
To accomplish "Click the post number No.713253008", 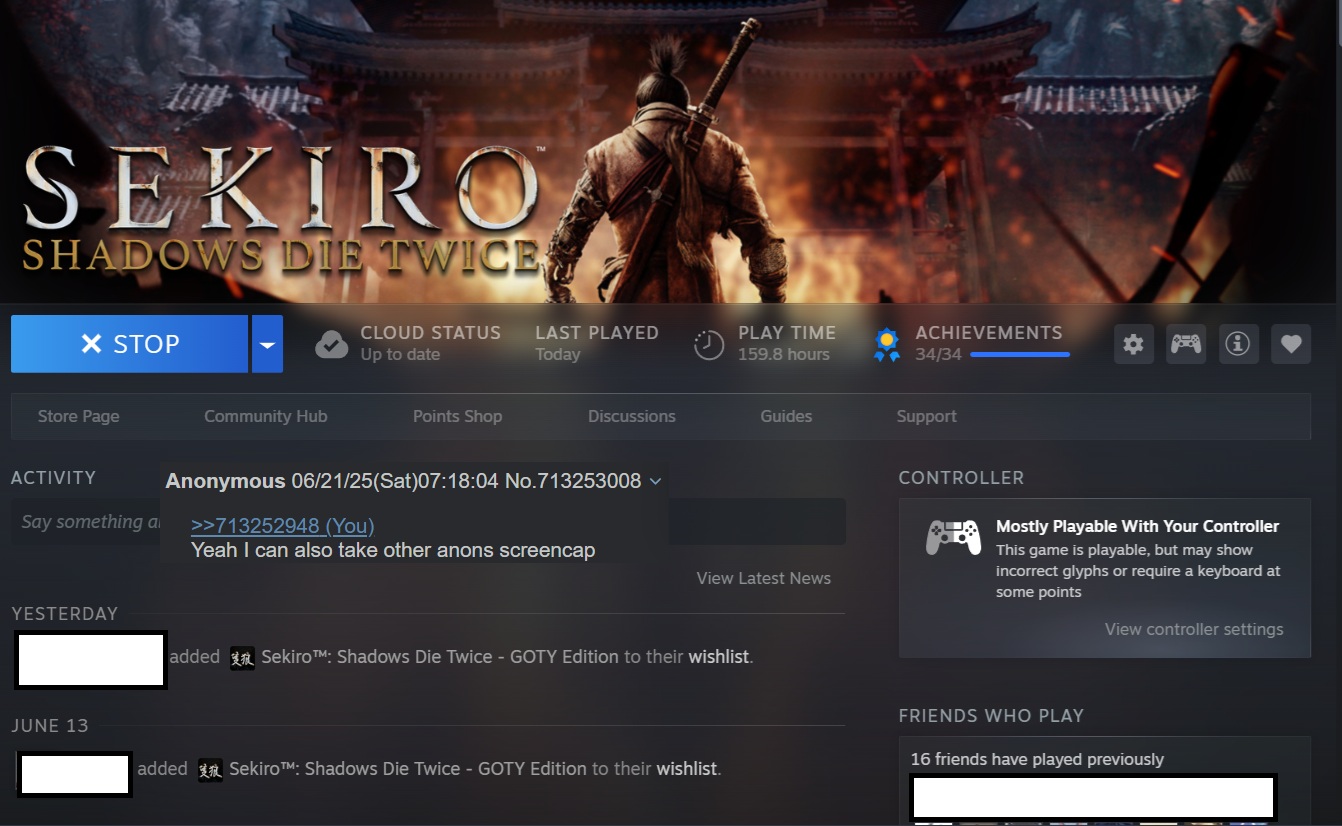I will pyautogui.click(x=573, y=481).
